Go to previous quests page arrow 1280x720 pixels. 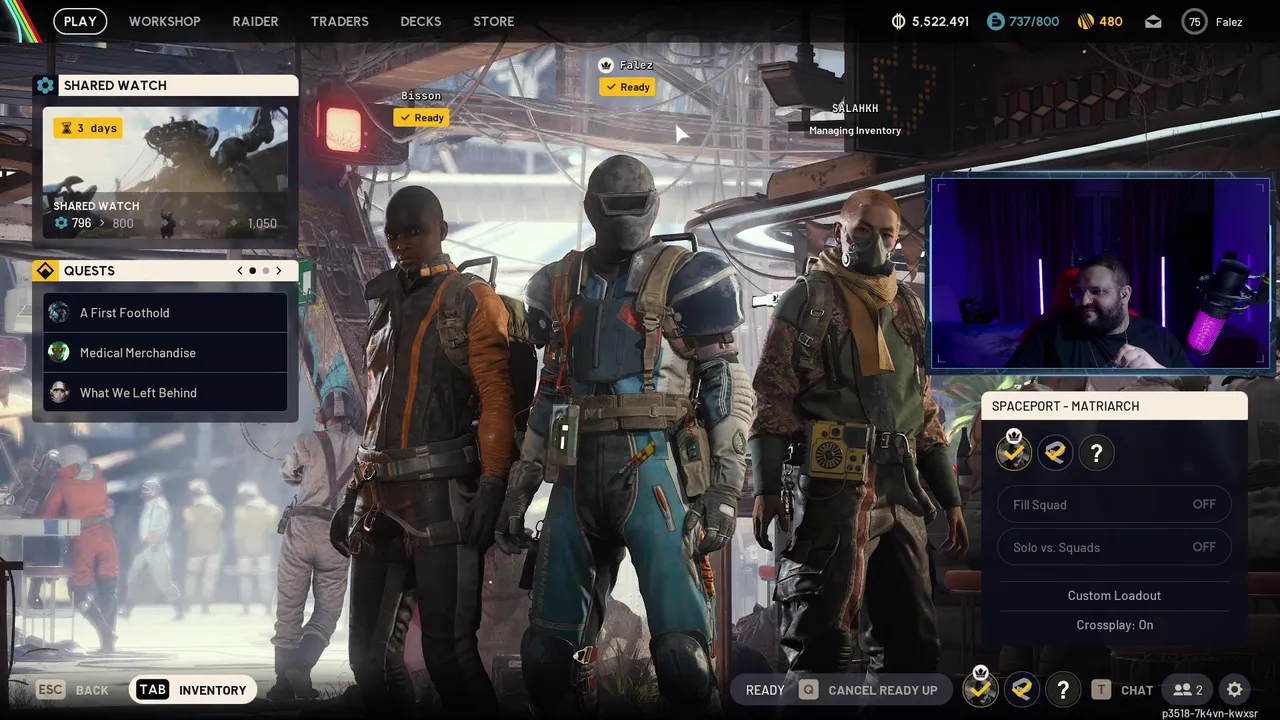point(240,270)
